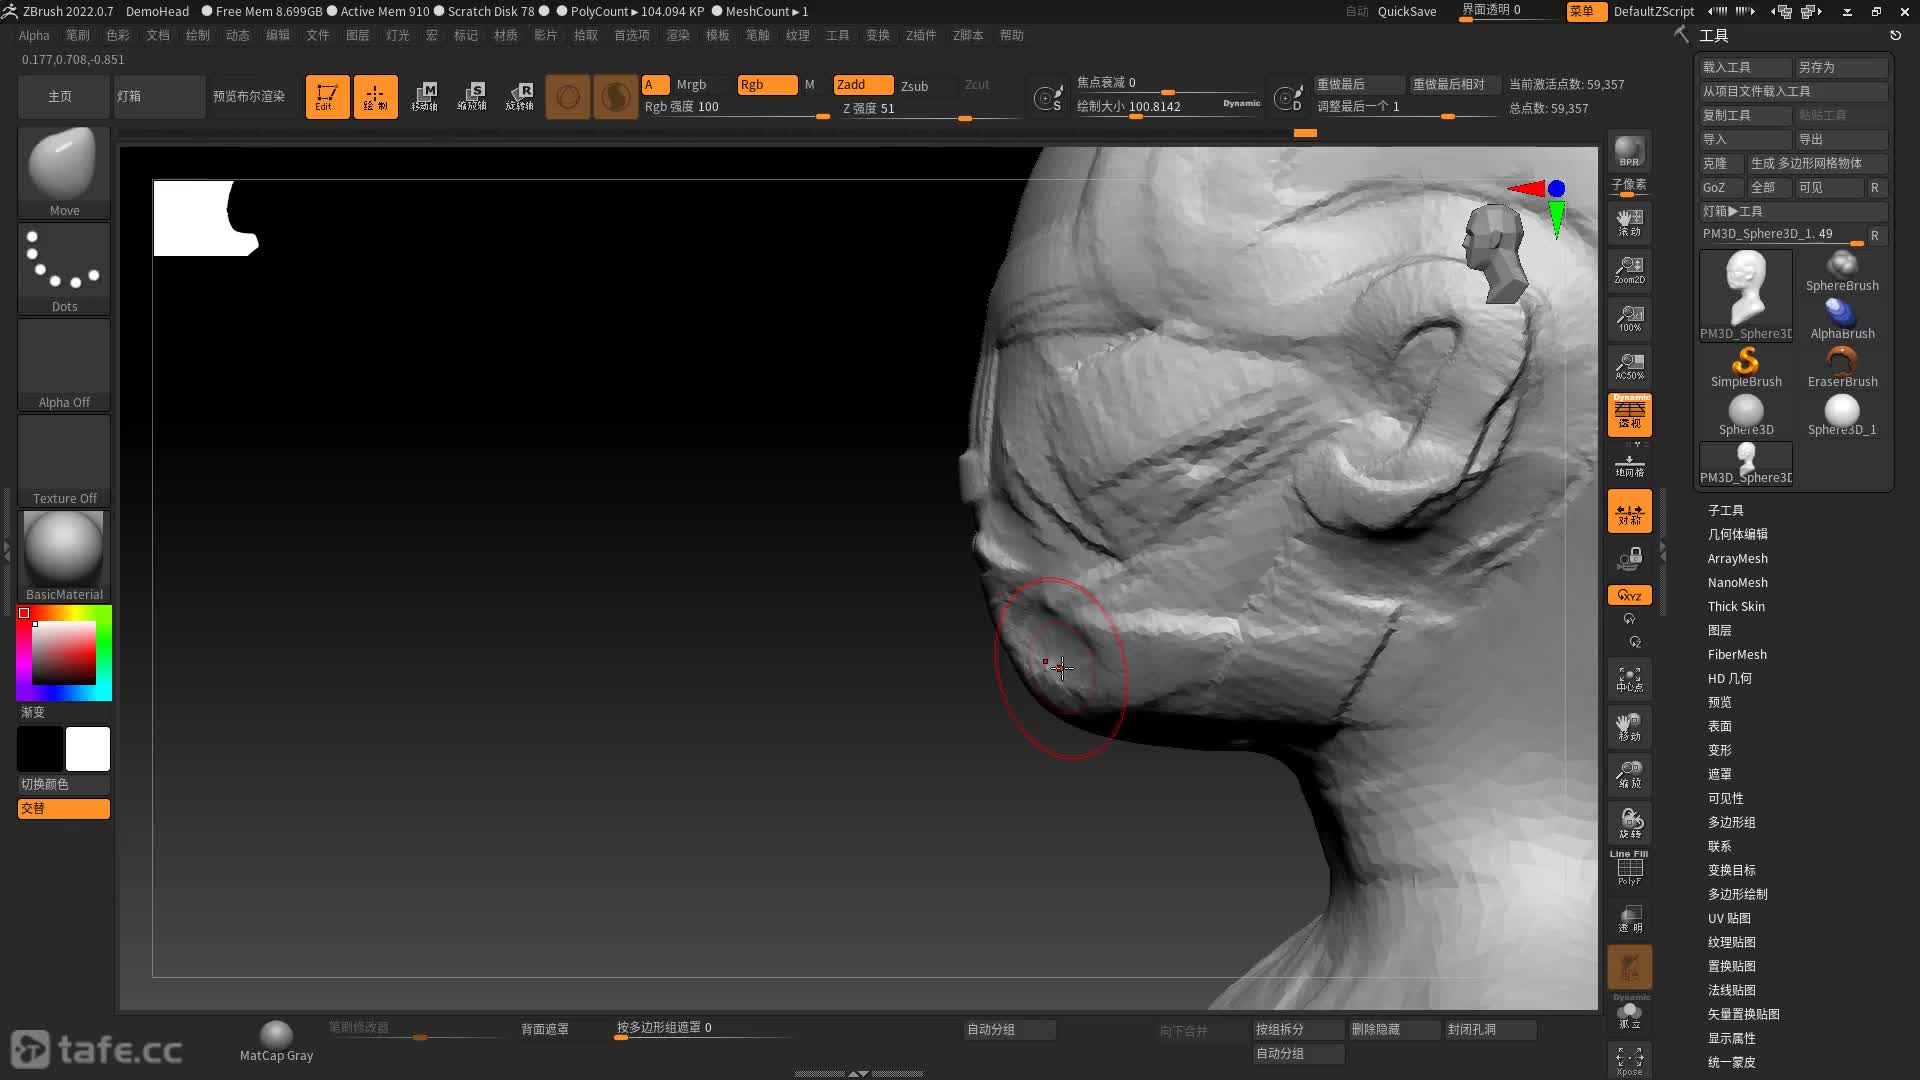Viewport: 1920px width, 1080px height.
Task: Open the Alpha menu
Action: (x=34, y=35)
